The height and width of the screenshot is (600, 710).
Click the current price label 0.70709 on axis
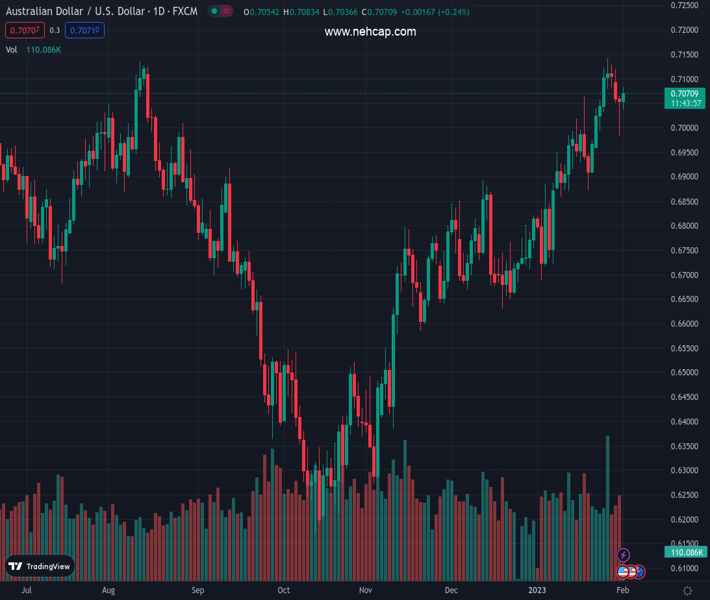point(685,93)
